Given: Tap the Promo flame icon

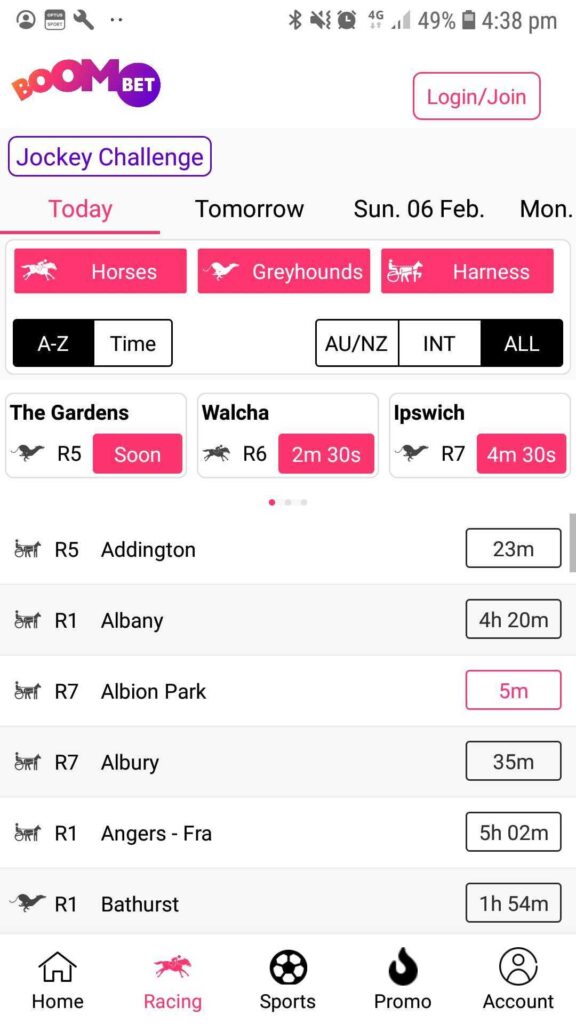Looking at the screenshot, I should click(x=402, y=967).
